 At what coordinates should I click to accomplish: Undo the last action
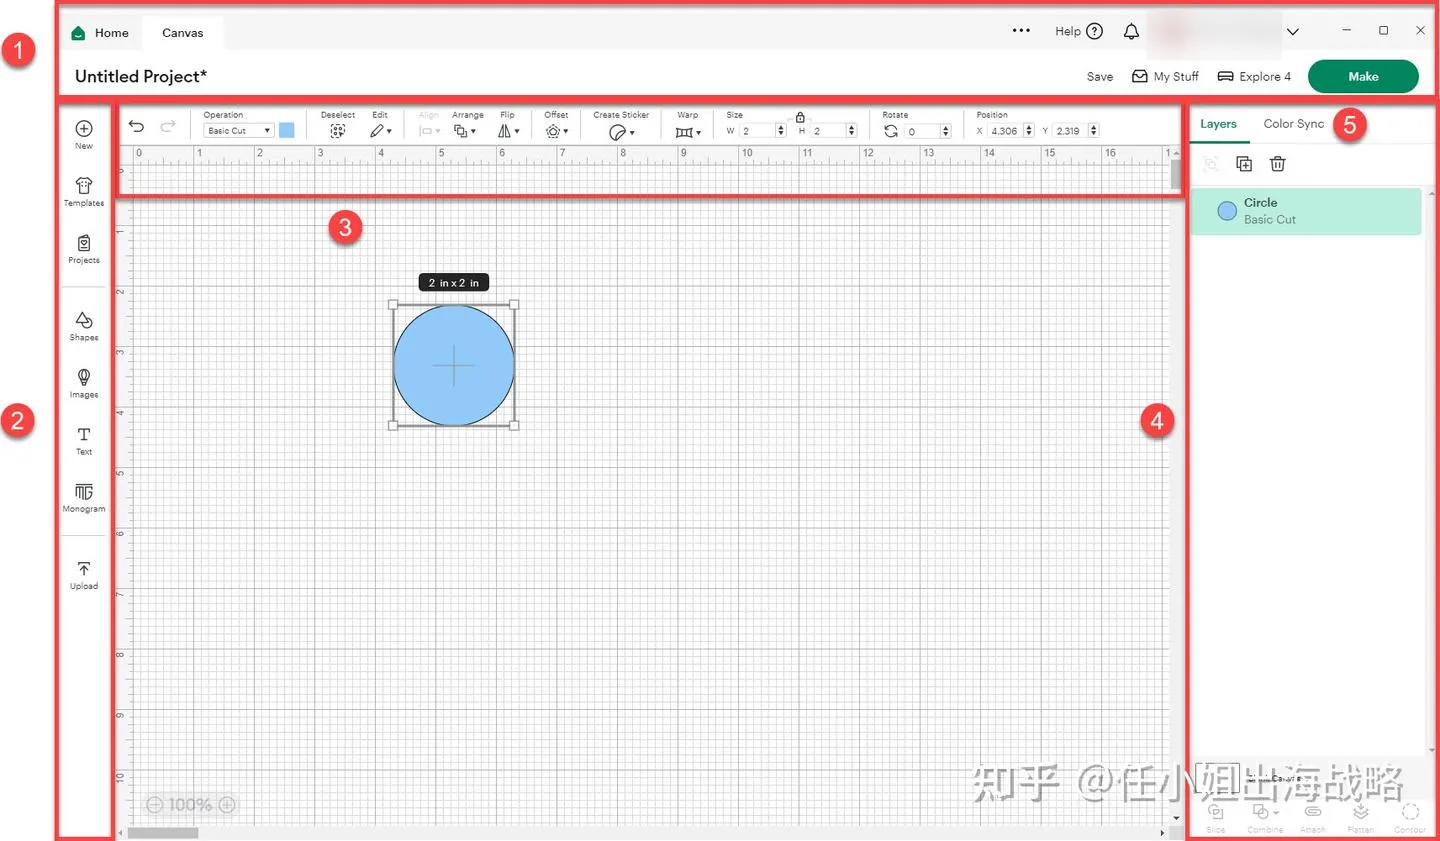pos(136,126)
